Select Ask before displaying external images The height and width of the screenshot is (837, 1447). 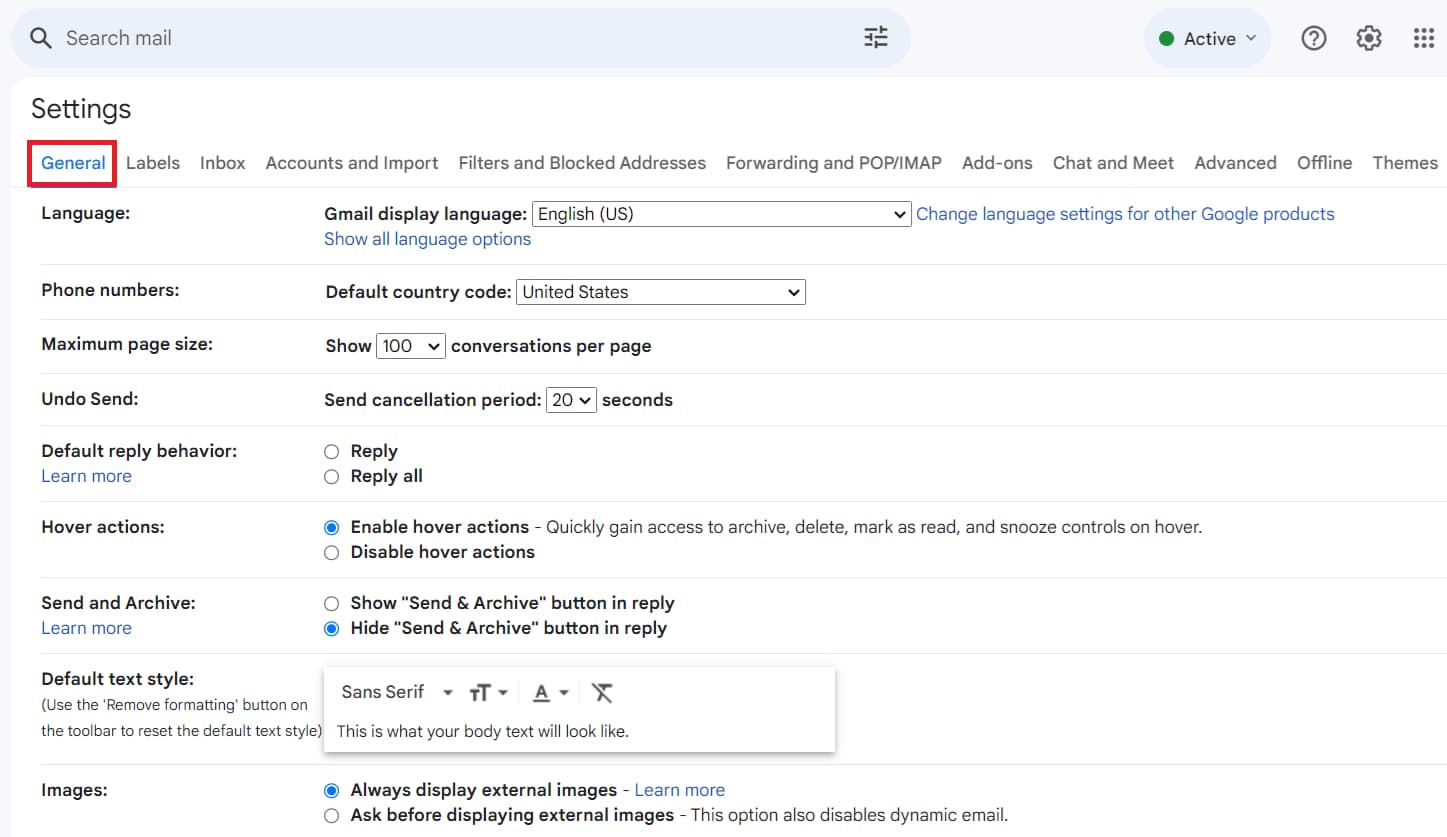tap(332, 815)
